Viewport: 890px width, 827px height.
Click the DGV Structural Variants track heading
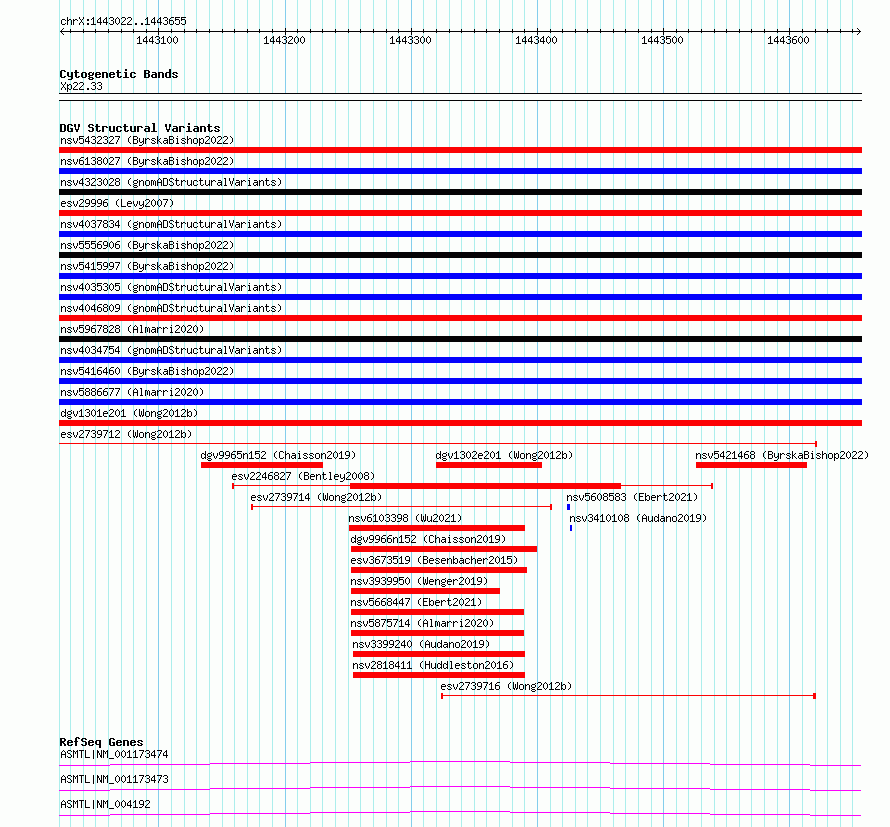tap(140, 128)
